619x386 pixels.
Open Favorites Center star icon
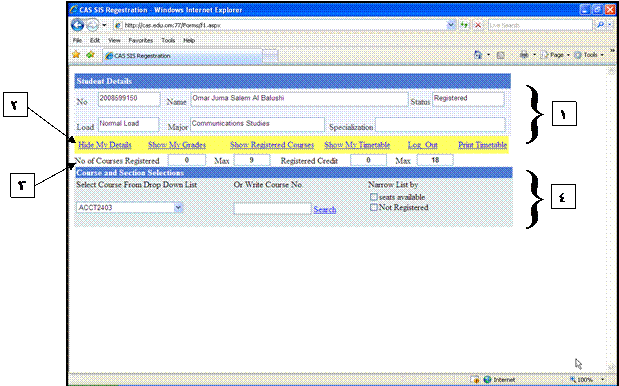tap(76, 55)
